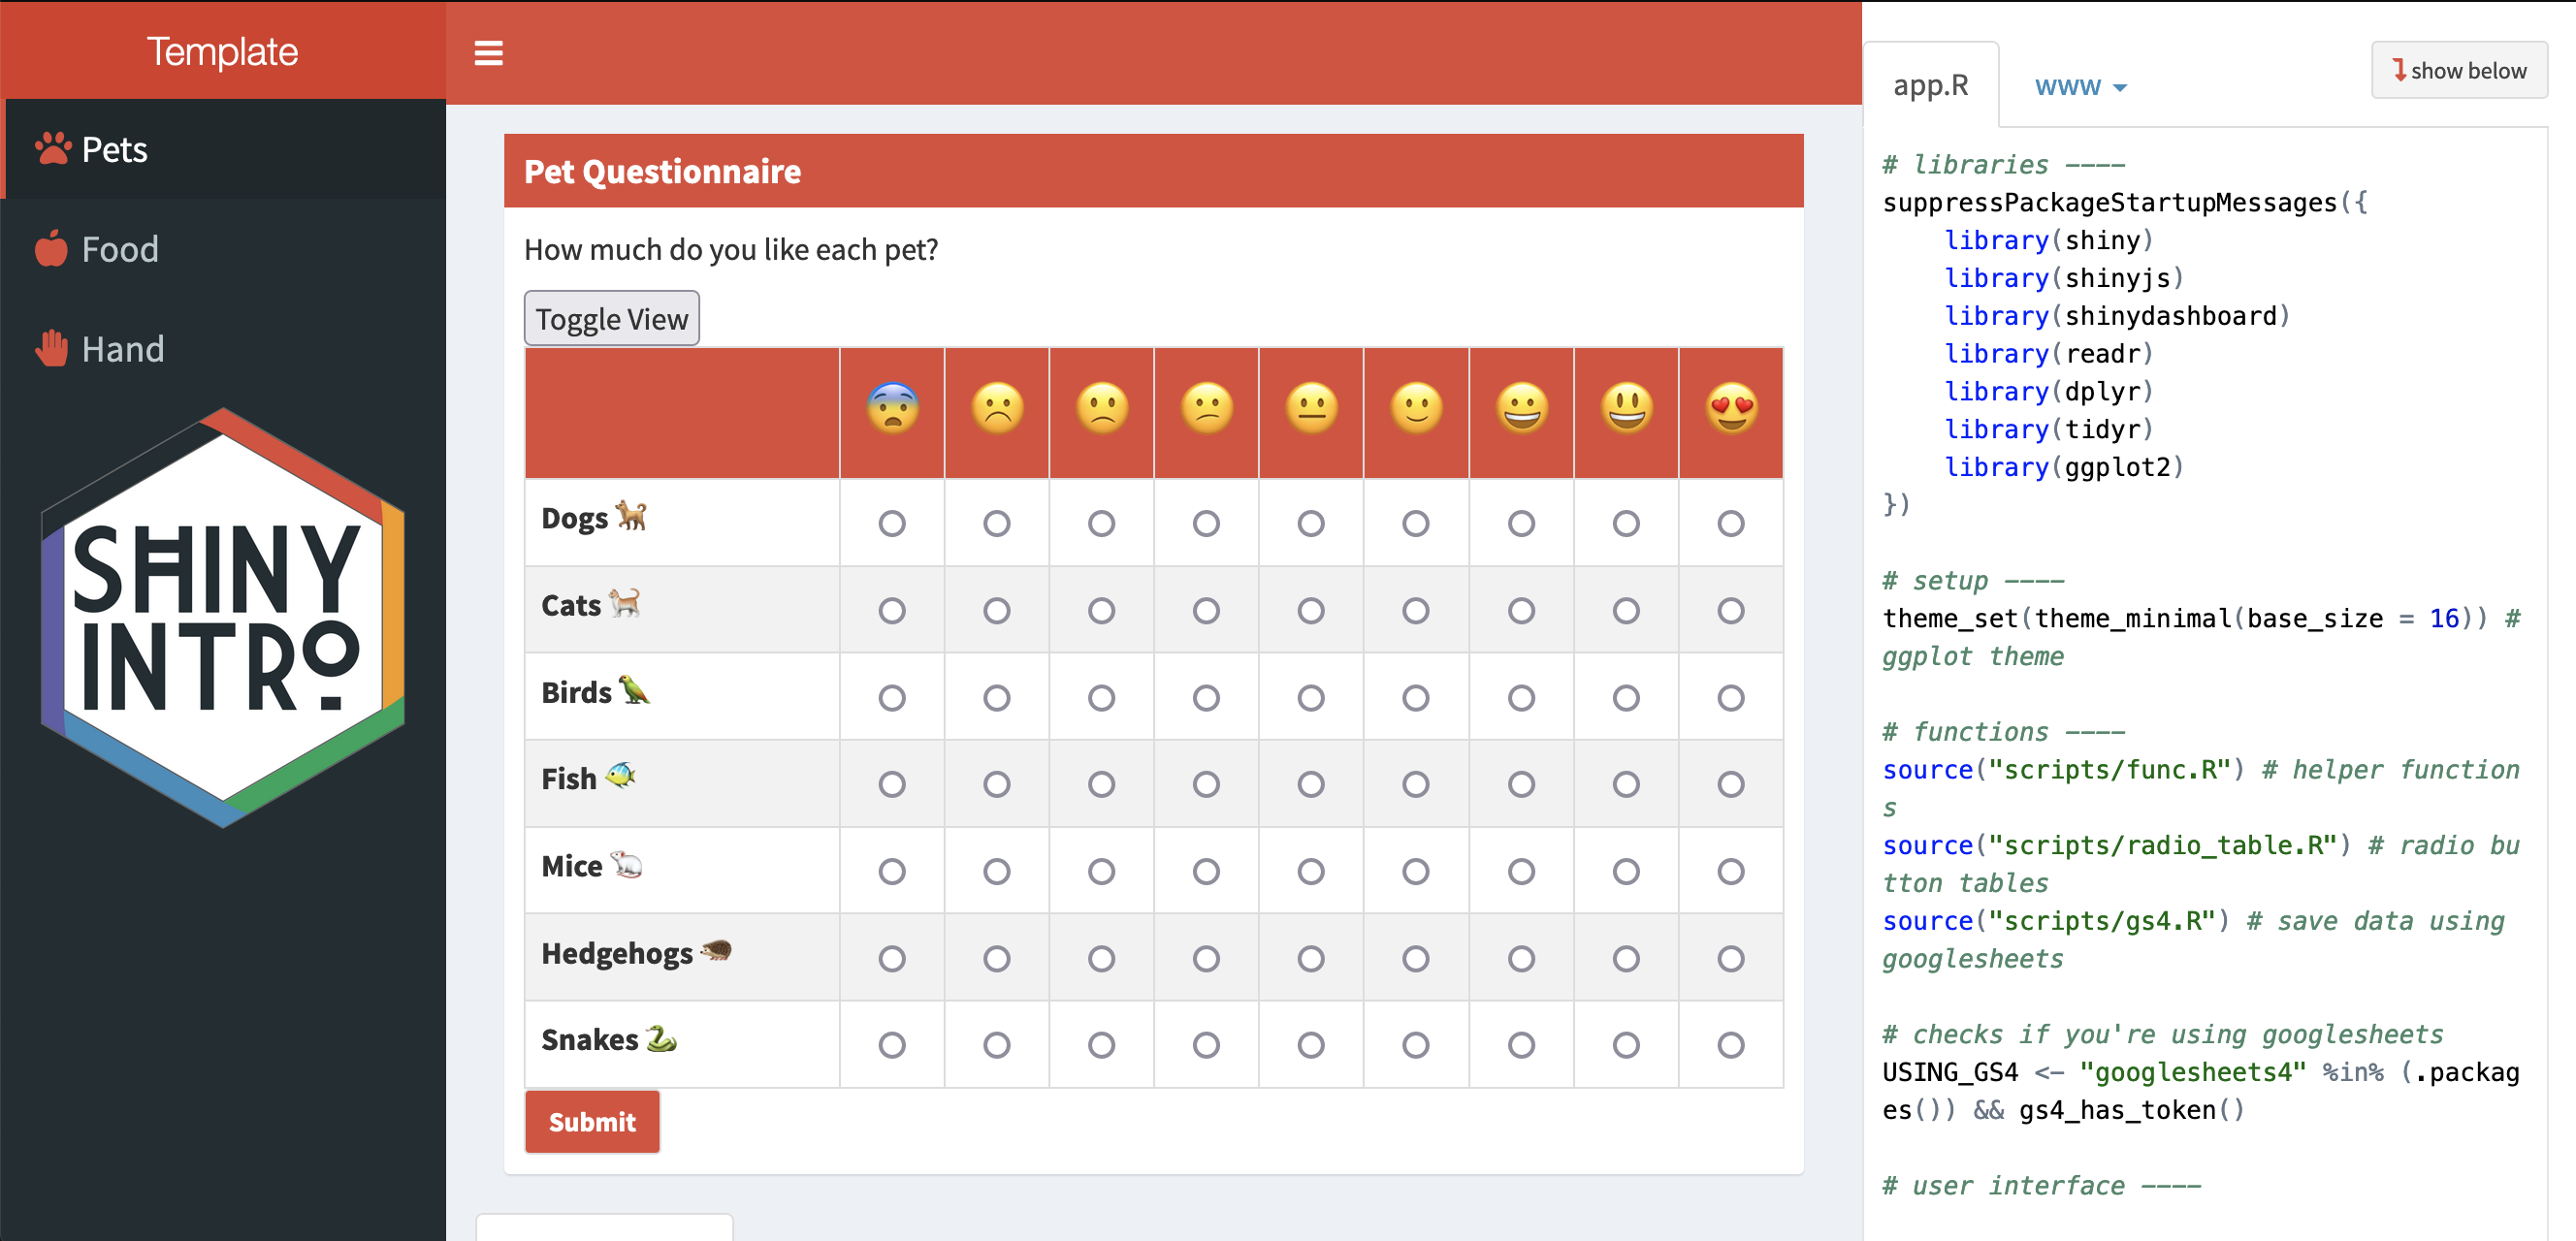Image resolution: width=2576 pixels, height=1241 pixels.
Task: Click the dog emoji next to Dogs
Action: pyautogui.click(x=631, y=516)
